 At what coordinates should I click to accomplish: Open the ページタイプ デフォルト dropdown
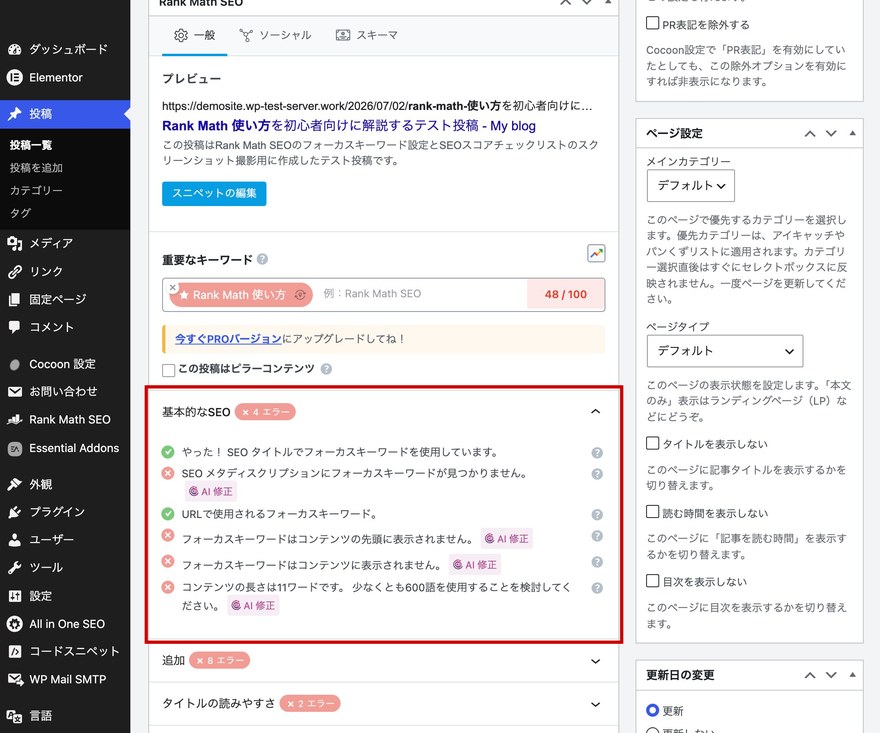coord(725,351)
